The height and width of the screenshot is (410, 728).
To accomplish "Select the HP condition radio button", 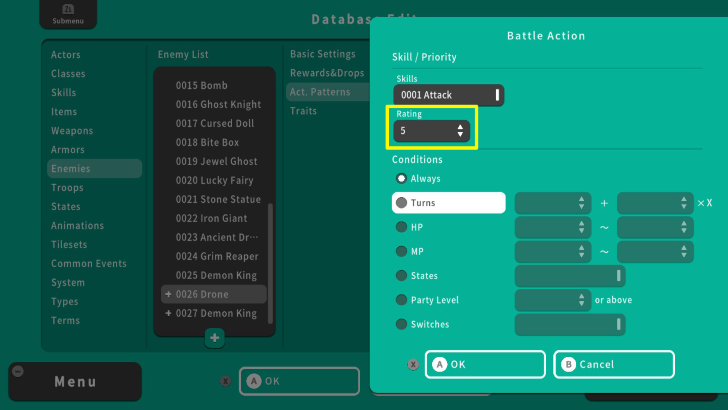I will tap(401, 227).
